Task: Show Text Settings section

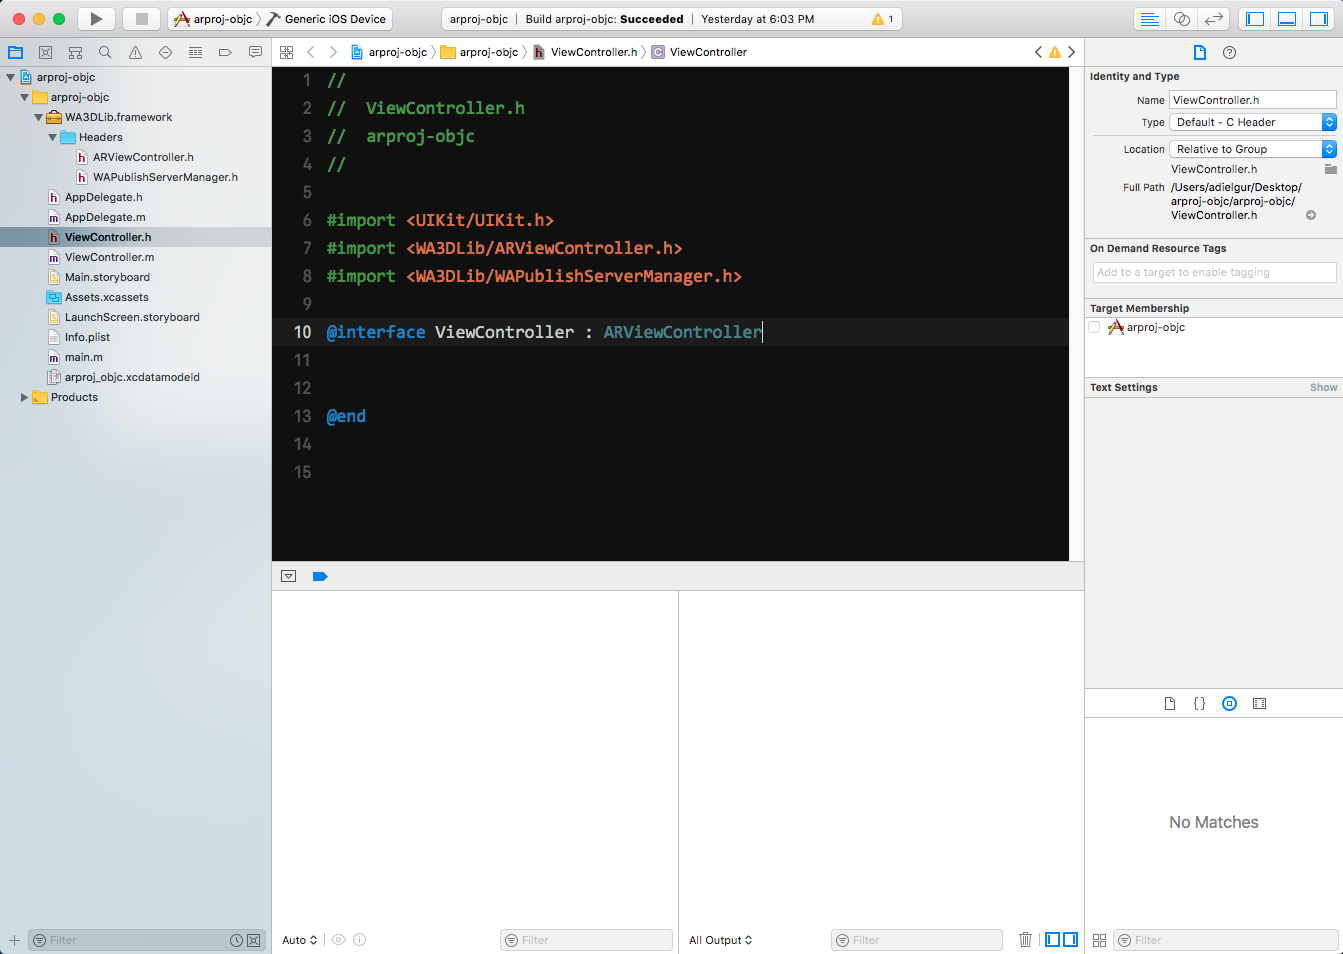Action: point(1323,387)
